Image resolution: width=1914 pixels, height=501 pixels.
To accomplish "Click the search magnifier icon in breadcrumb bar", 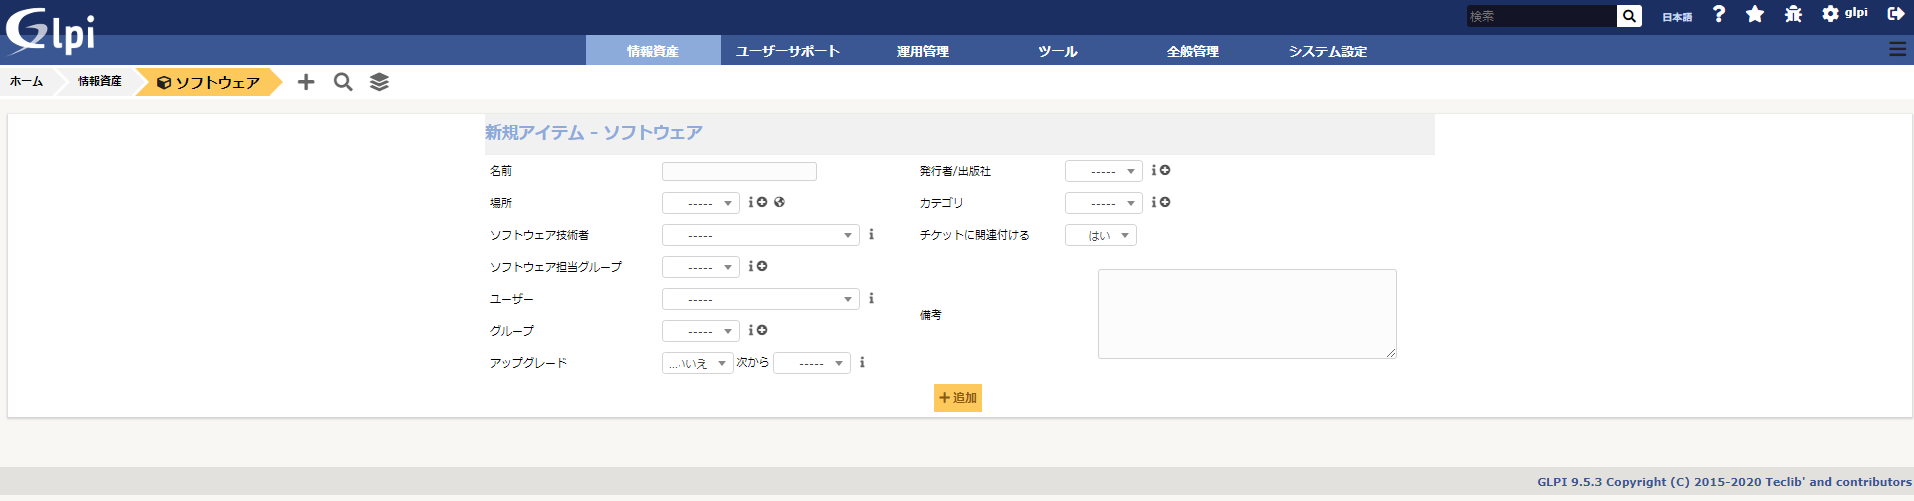I will pyautogui.click(x=343, y=82).
